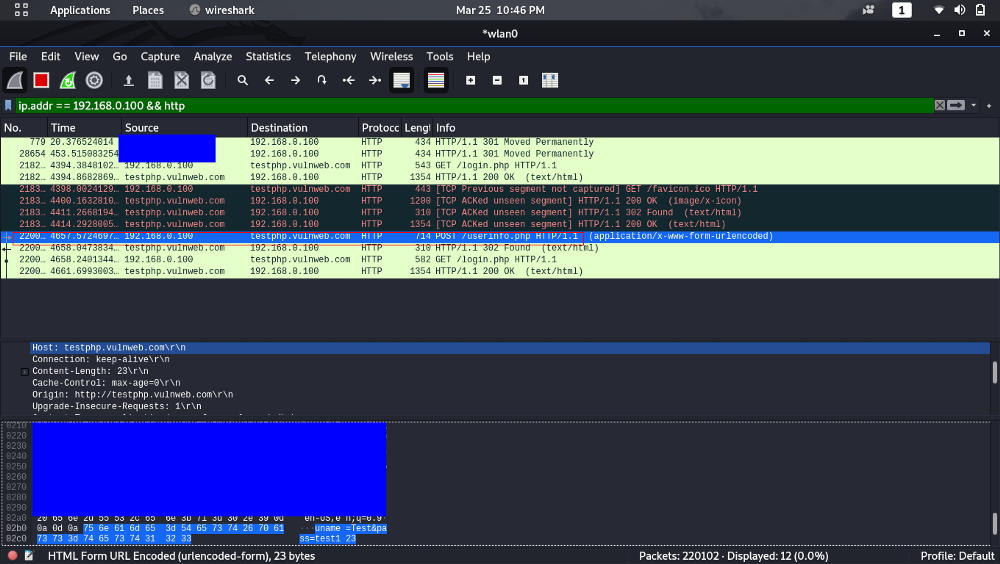
Task: Go to specified packet icon
Action: [322, 80]
